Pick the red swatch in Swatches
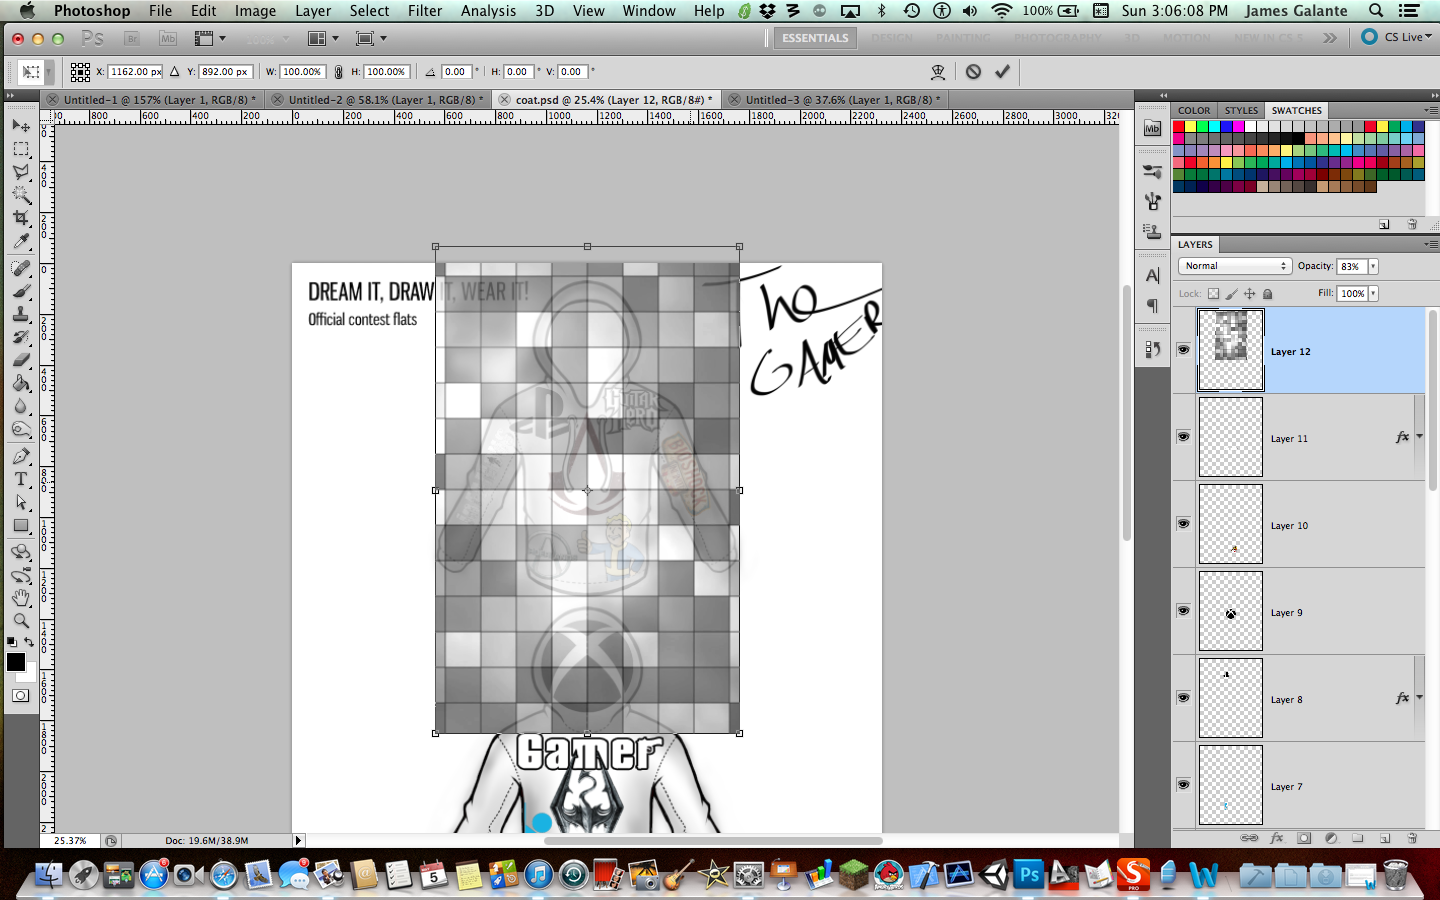The height and width of the screenshot is (900, 1440). (x=1179, y=127)
